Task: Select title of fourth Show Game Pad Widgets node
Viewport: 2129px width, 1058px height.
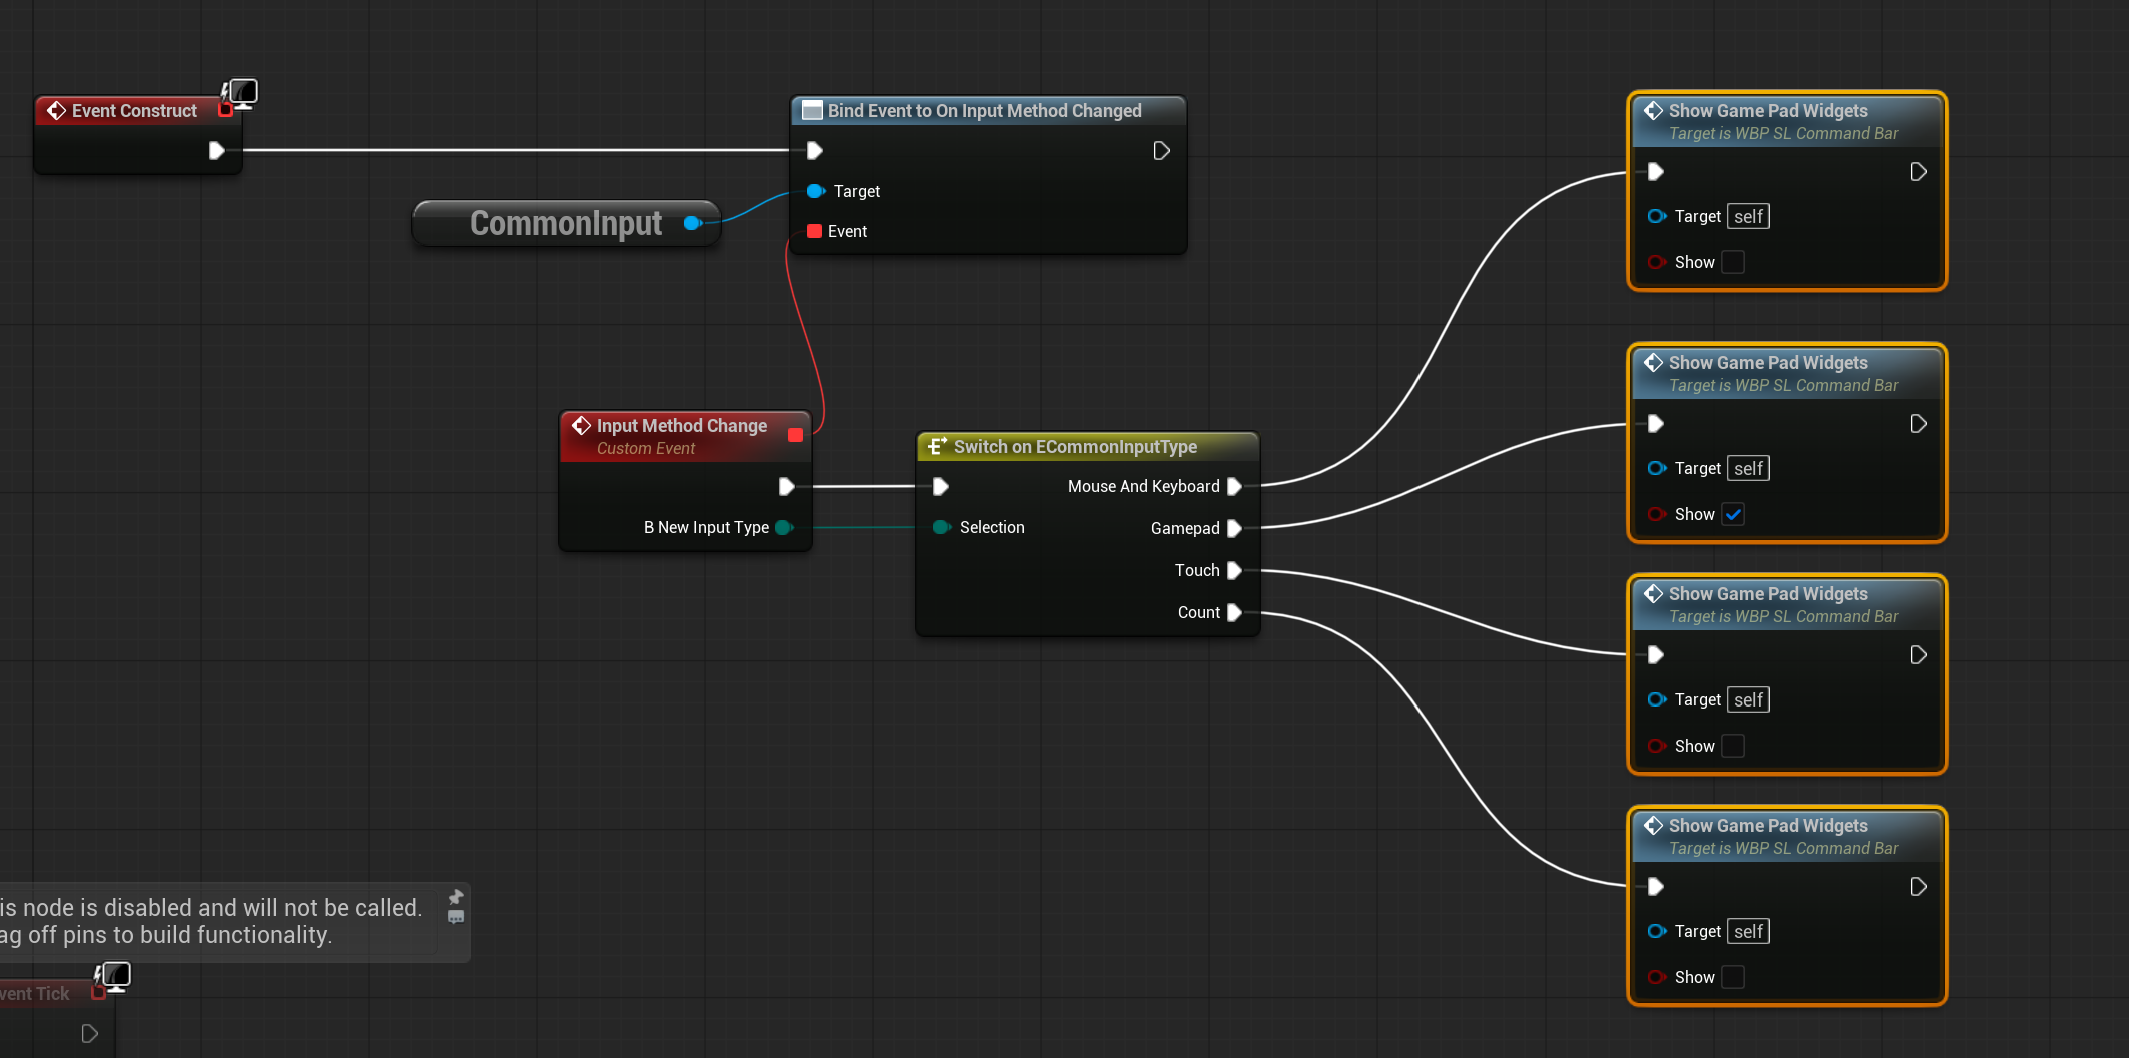Action: [1768, 826]
